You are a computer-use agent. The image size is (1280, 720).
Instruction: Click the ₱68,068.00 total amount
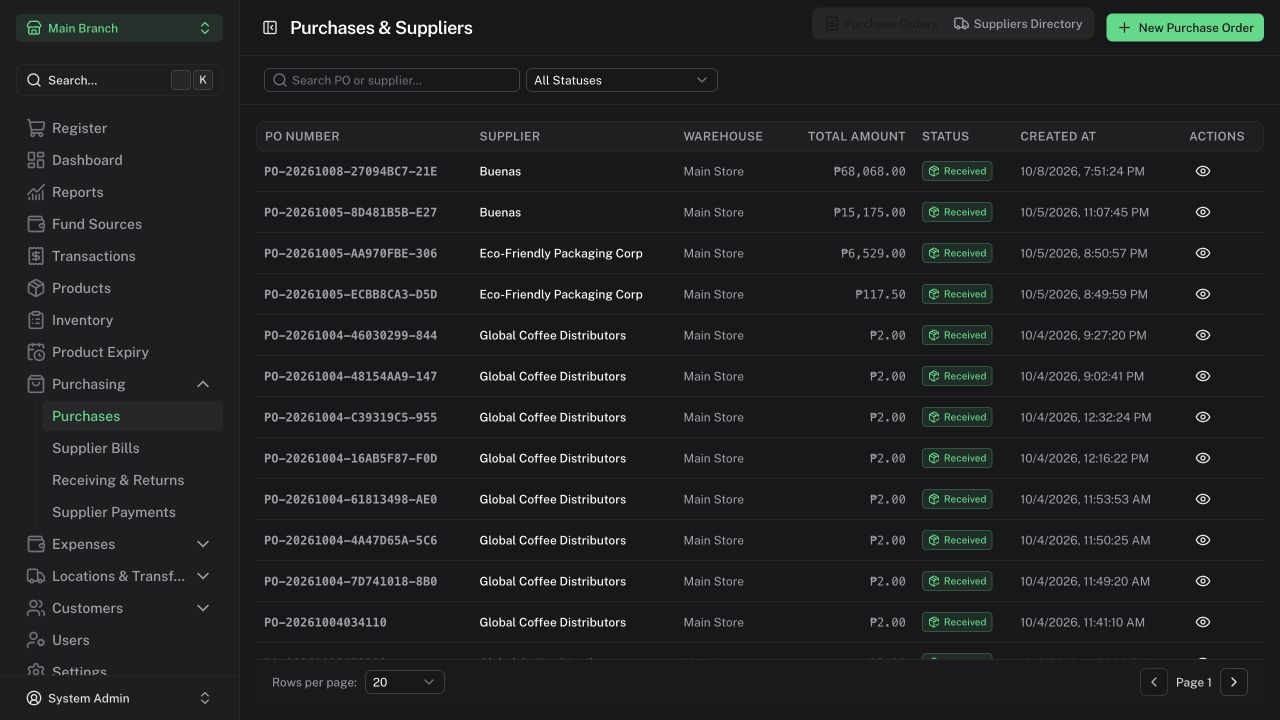coord(869,171)
